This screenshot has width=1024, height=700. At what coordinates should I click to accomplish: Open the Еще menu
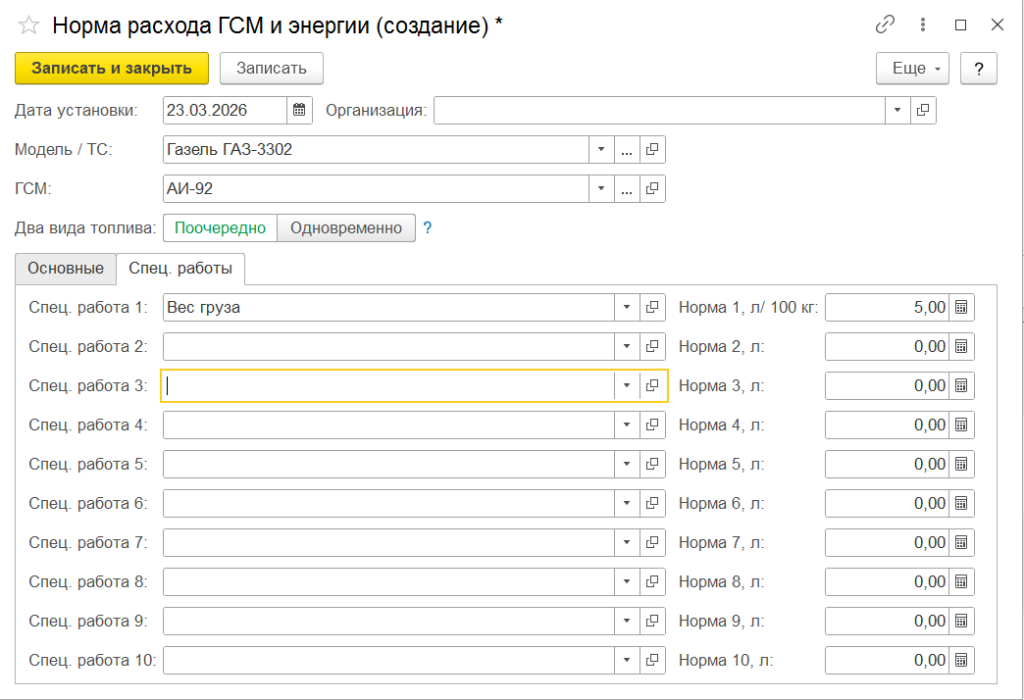point(912,68)
